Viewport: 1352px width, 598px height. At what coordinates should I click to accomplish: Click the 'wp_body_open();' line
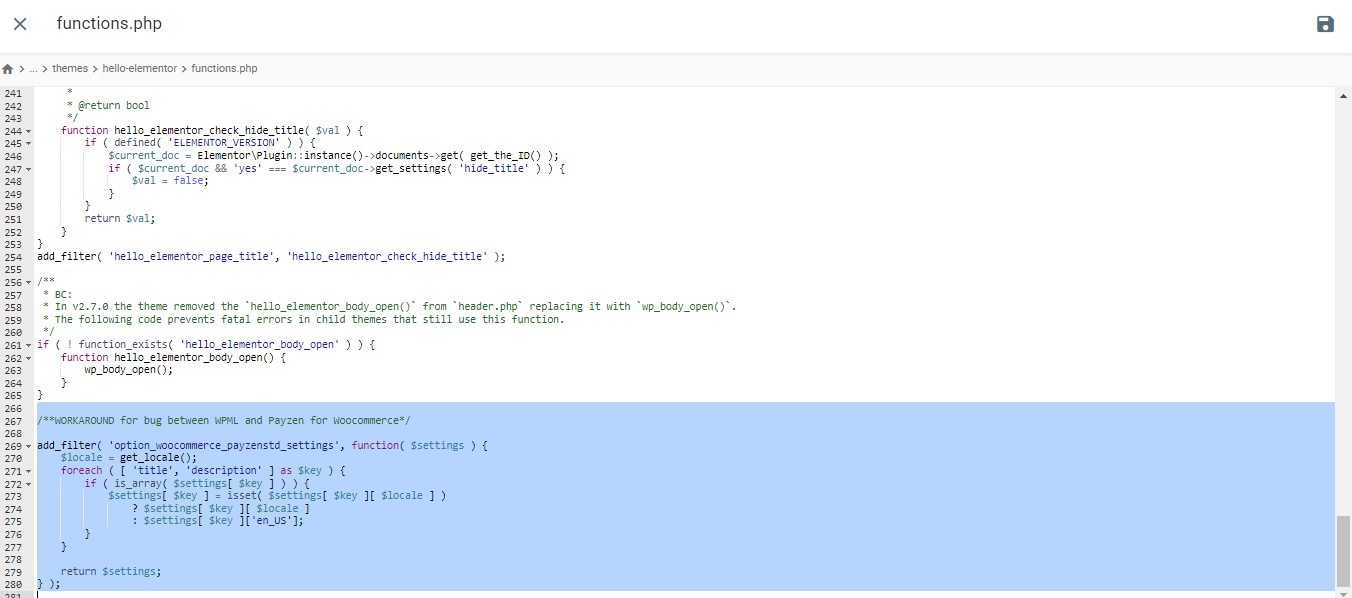point(129,370)
